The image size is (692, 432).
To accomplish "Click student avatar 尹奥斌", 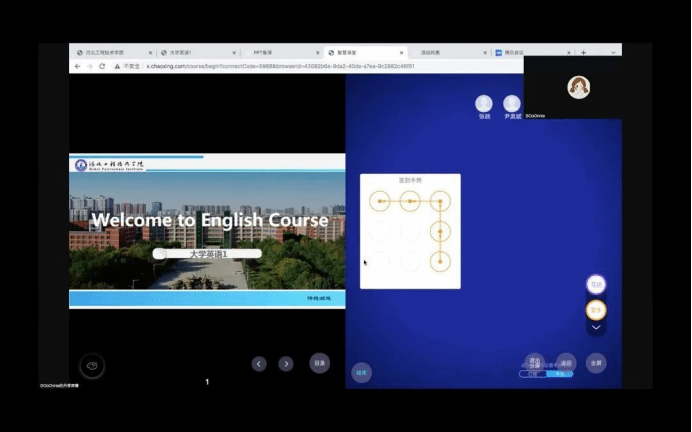I will (512, 104).
